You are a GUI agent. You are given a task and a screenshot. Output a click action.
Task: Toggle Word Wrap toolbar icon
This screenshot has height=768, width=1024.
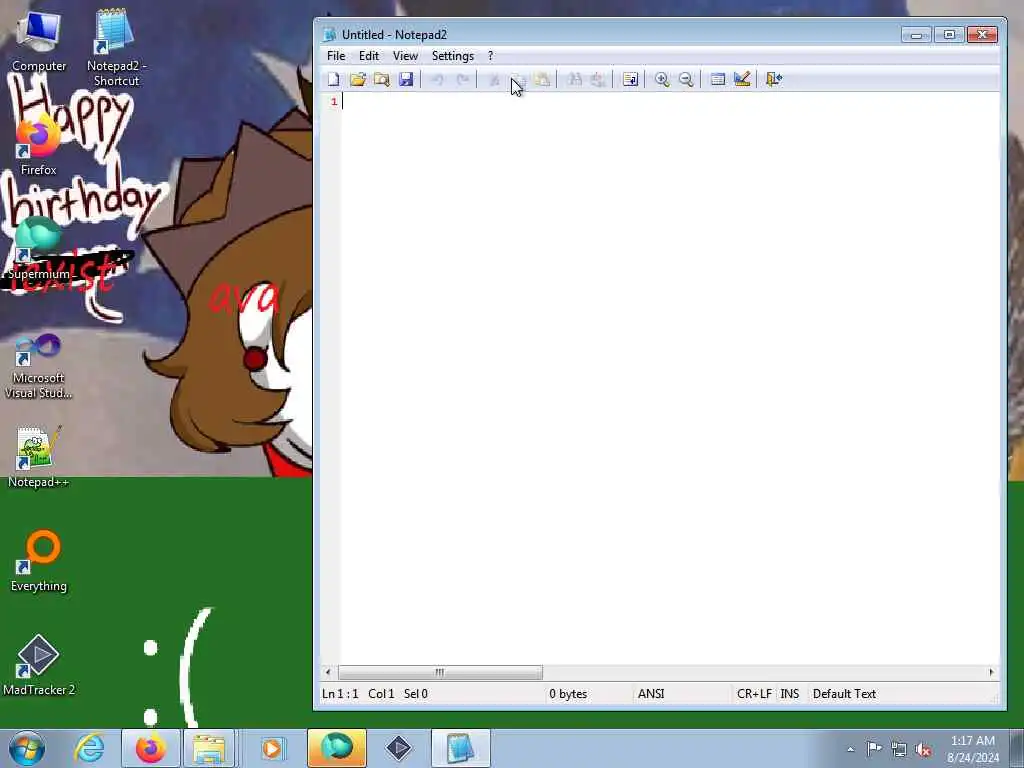[630, 80]
